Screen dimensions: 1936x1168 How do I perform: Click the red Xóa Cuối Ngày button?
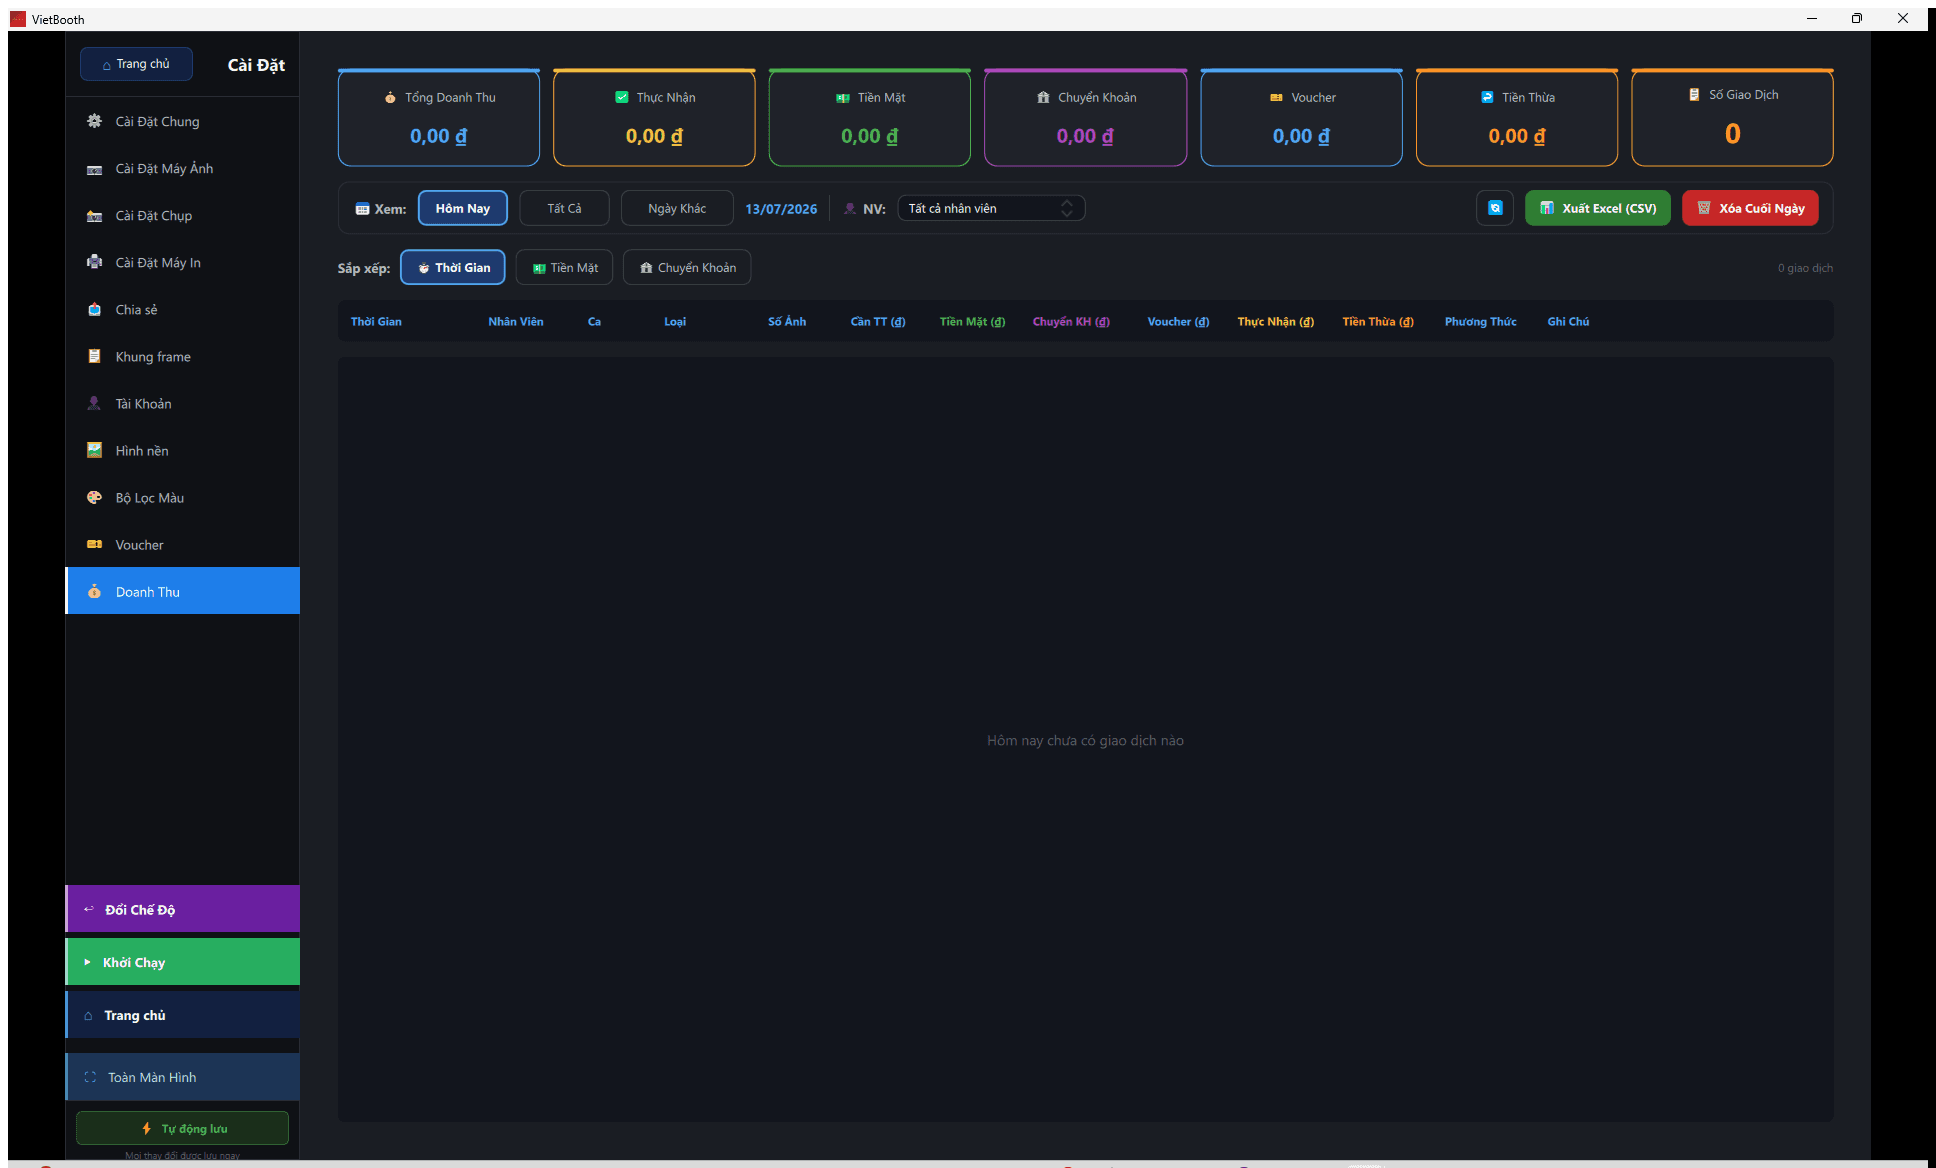pyautogui.click(x=1750, y=208)
